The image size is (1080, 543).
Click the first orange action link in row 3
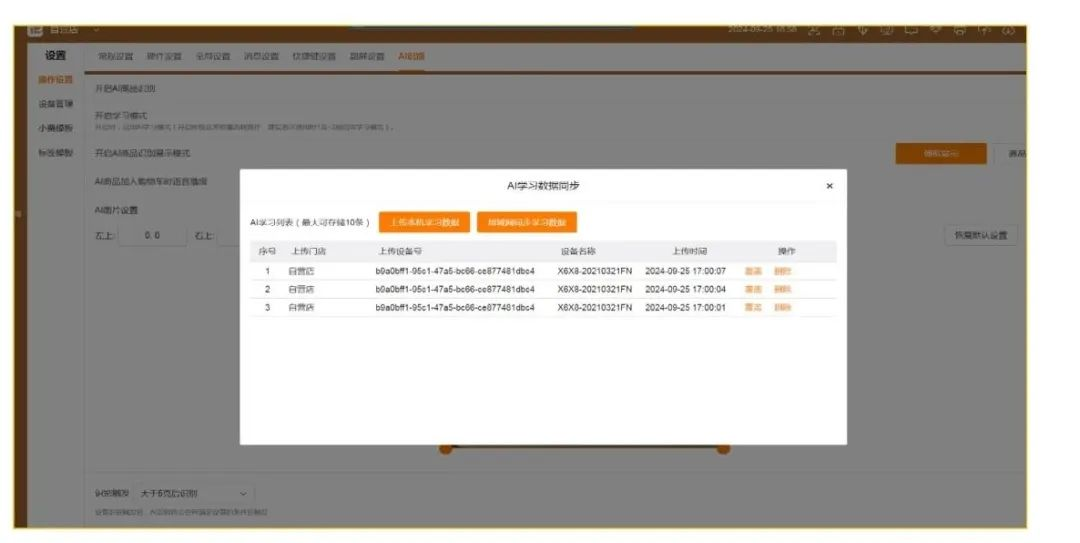click(x=753, y=307)
